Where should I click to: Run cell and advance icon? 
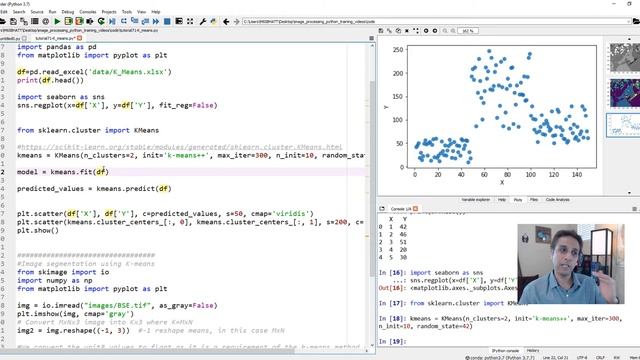point(79,21)
